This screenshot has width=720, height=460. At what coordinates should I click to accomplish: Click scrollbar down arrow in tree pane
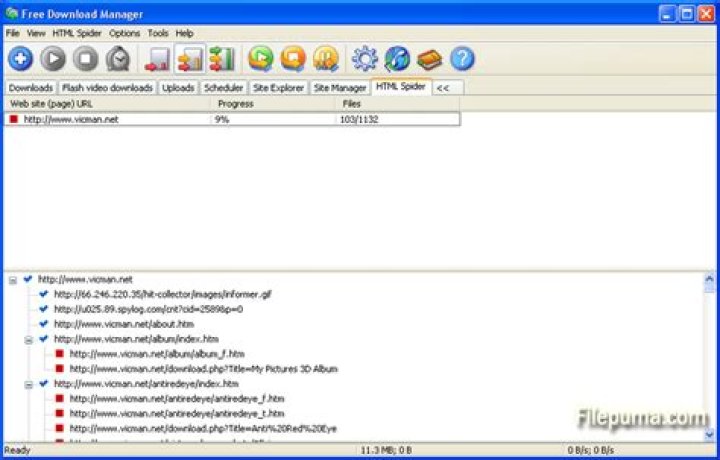(709, 433)
